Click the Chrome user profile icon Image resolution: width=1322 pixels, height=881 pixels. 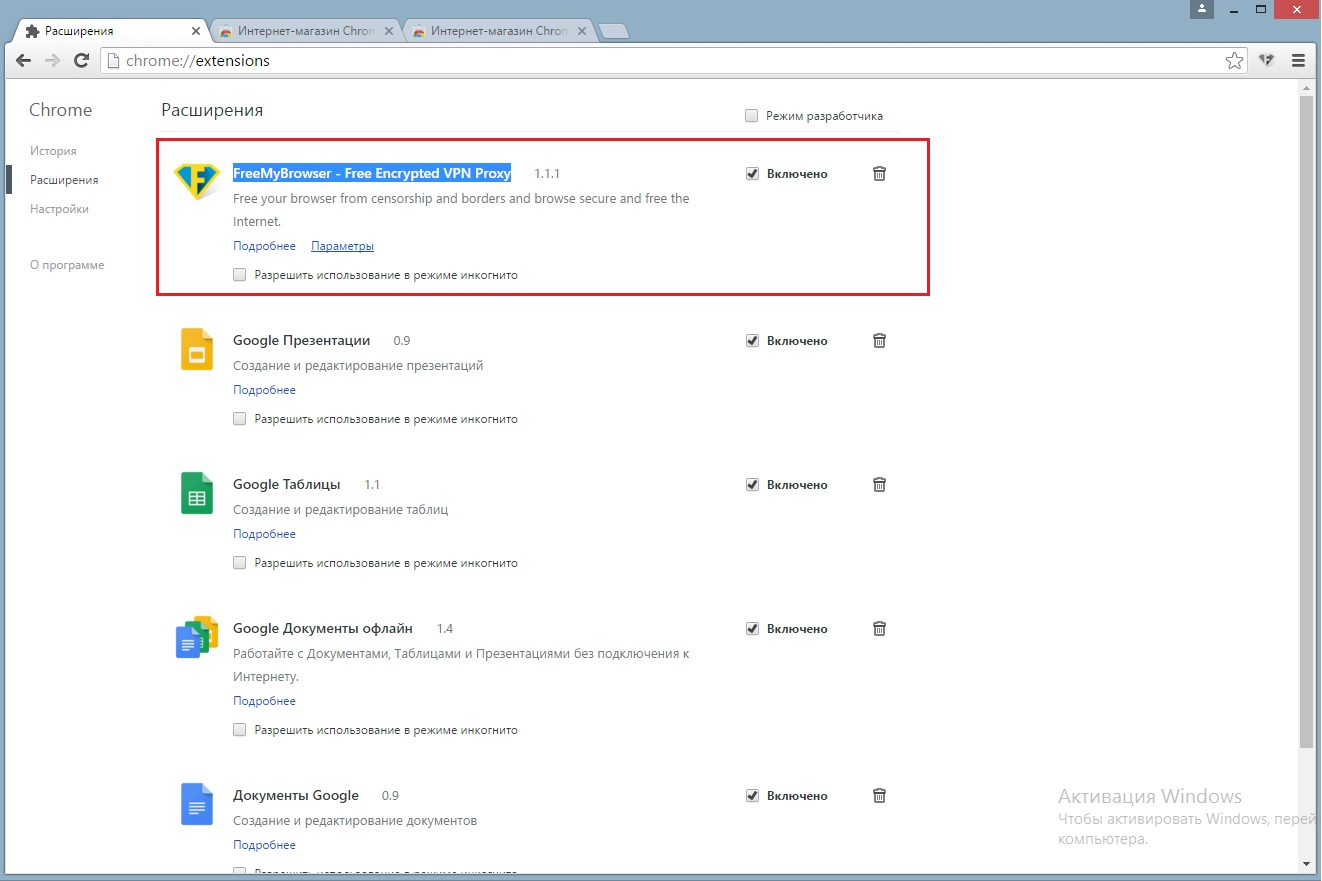[1202, 8]
